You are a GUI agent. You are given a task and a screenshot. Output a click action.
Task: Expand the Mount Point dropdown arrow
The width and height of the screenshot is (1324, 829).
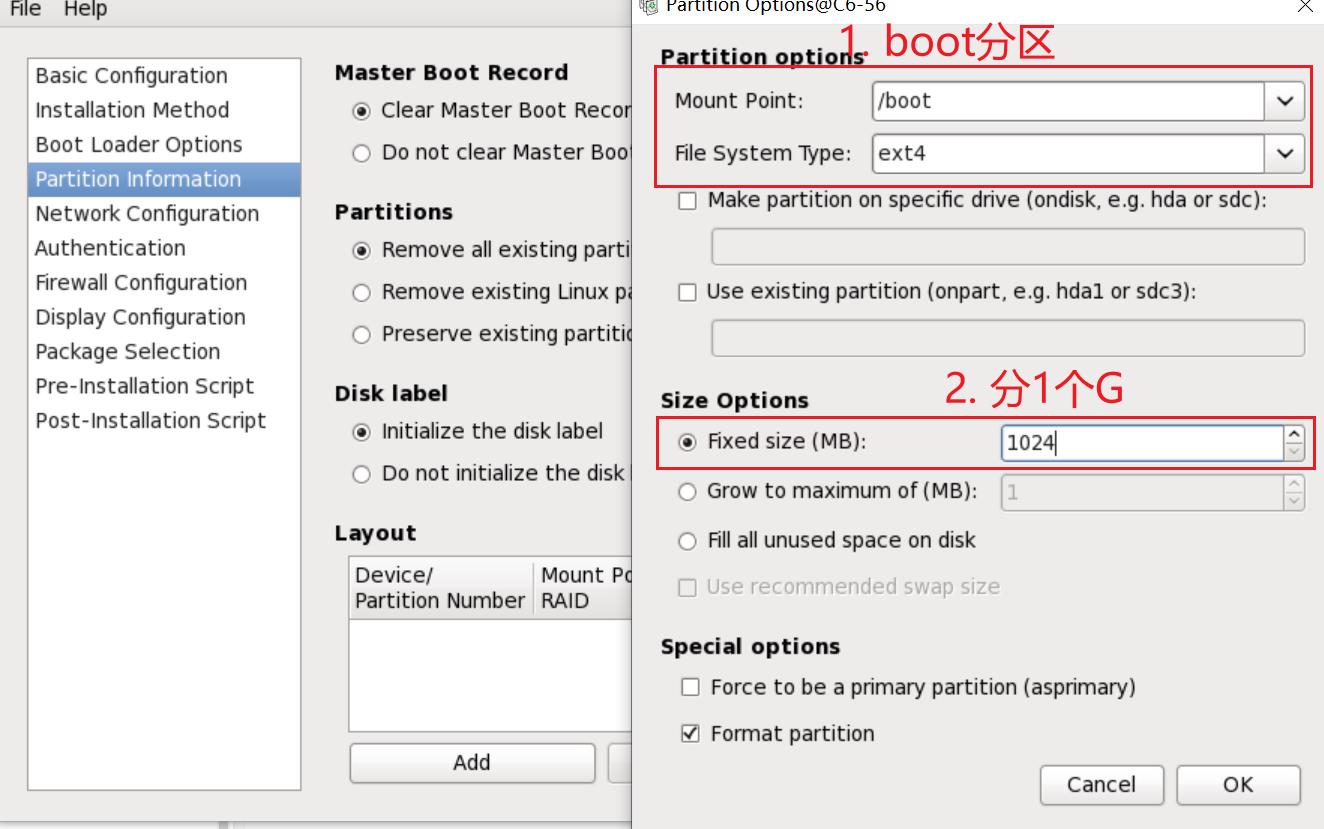(x=1285, y=100)
